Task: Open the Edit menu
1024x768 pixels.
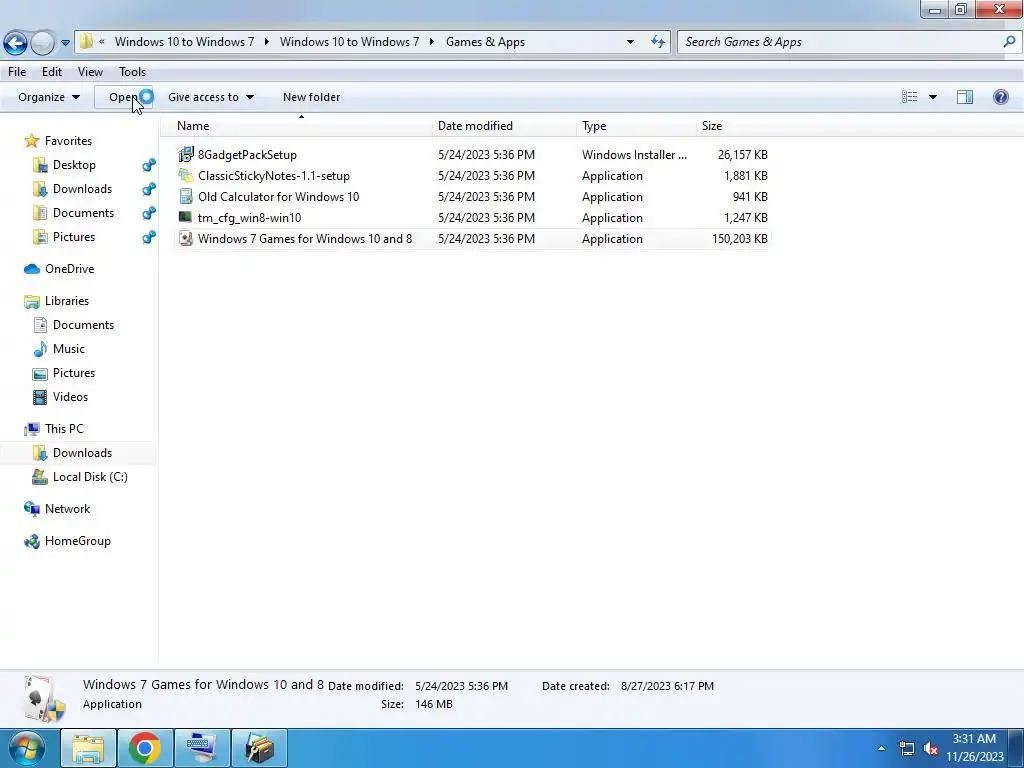Action: coord(52,72)
